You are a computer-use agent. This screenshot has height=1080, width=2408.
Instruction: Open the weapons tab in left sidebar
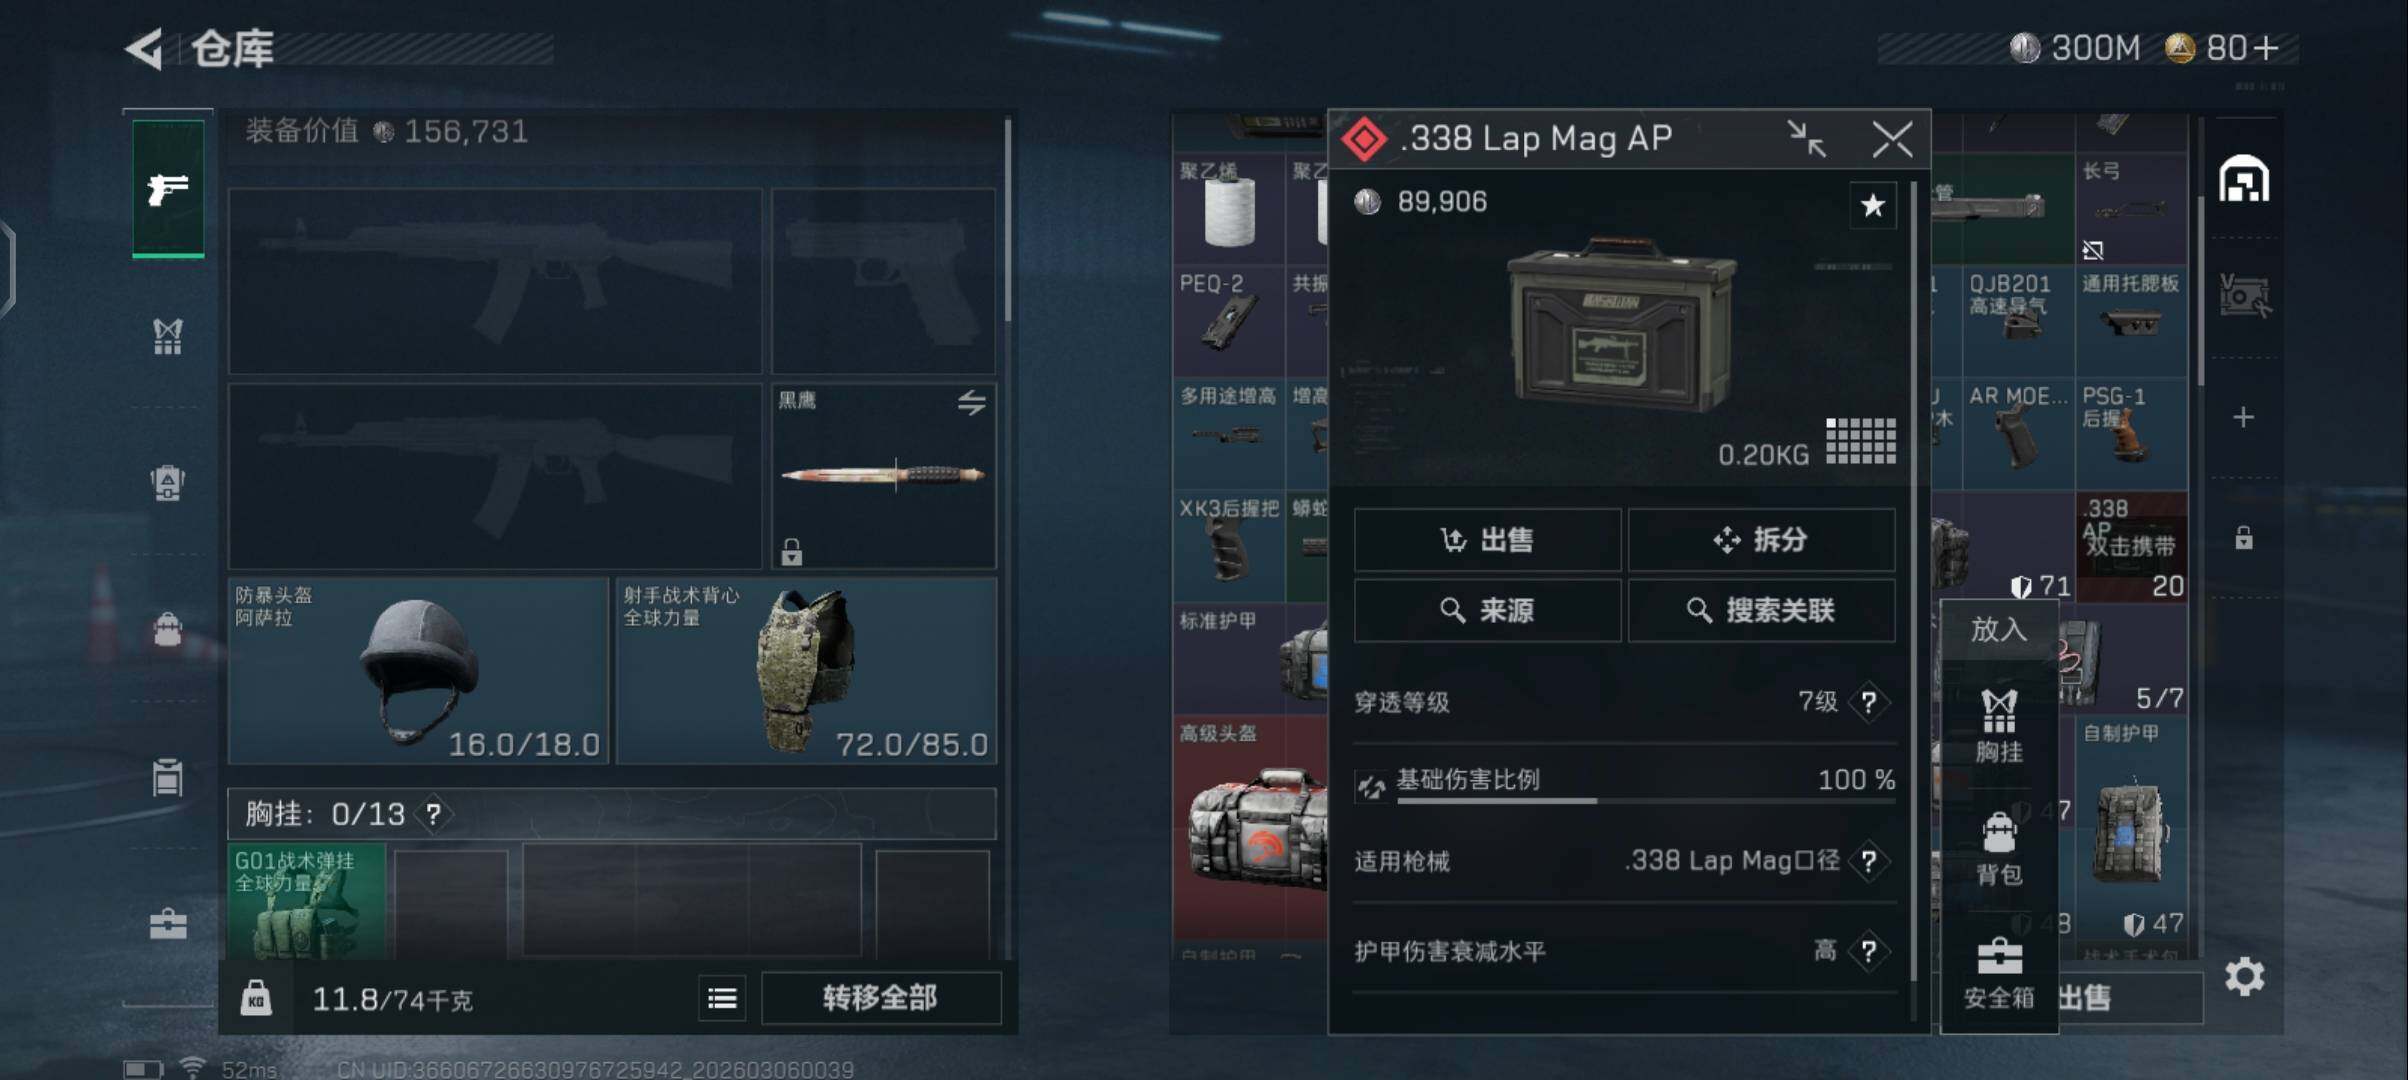point(168,189)
